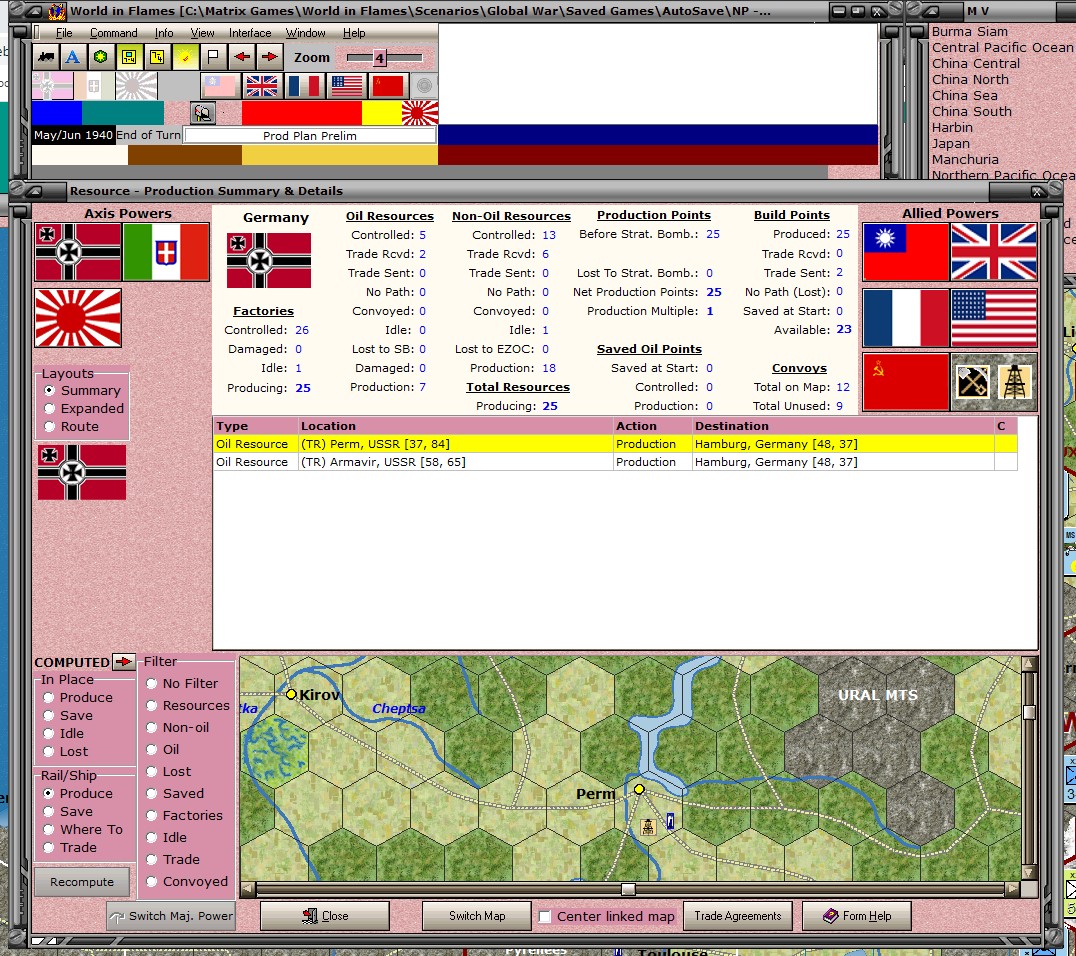The width and height of the screenshot is (1076, 956).
Task: Select Burma Siam in the M V list
Action: click(x=970, y=32)
